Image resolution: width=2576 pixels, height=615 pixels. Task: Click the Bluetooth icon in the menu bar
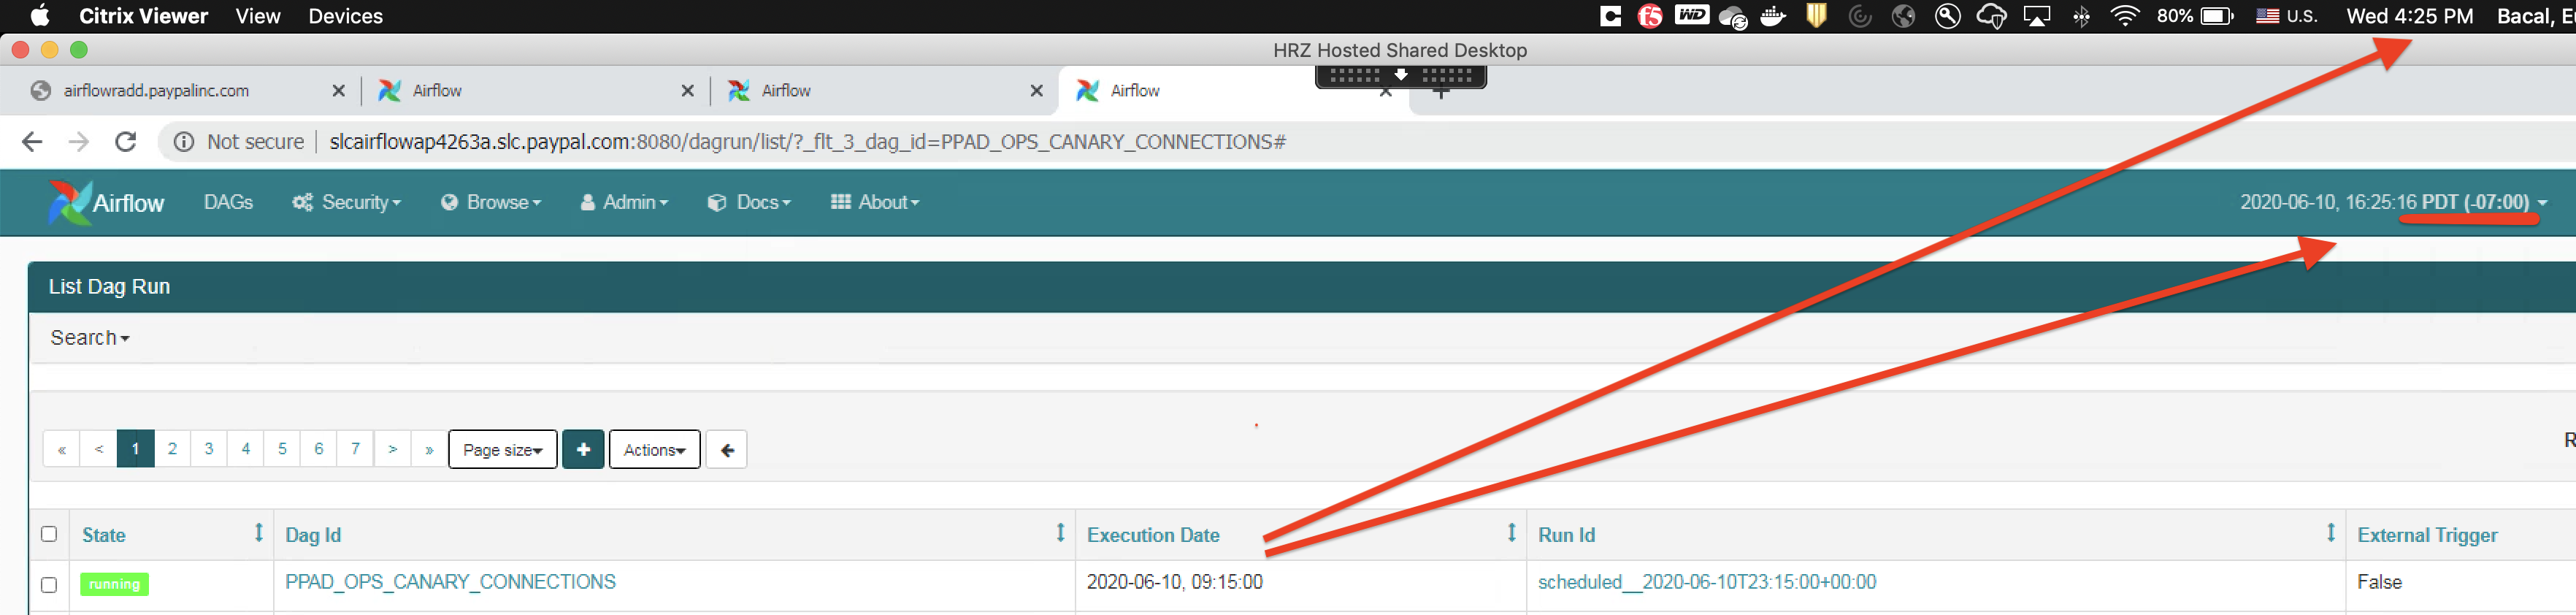2081,16
